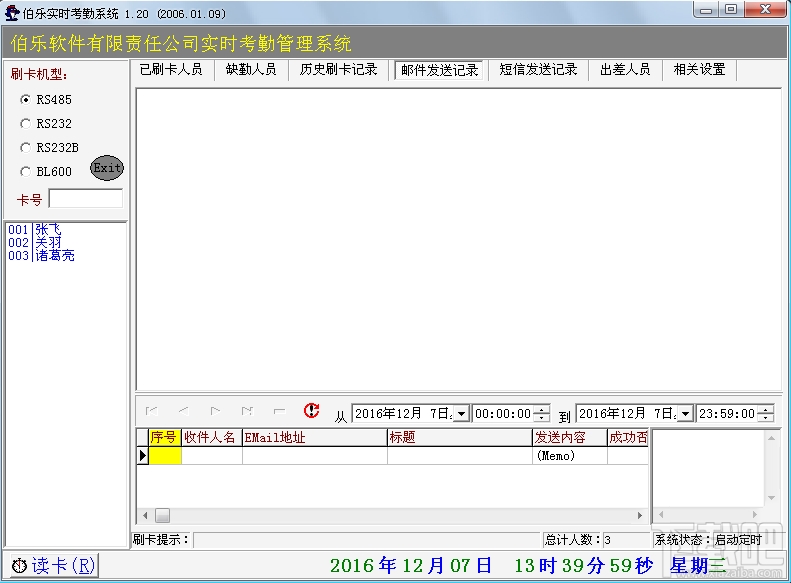Click the memo panel scroll up arrow
The image size is (791, 583).
point(771,438)
